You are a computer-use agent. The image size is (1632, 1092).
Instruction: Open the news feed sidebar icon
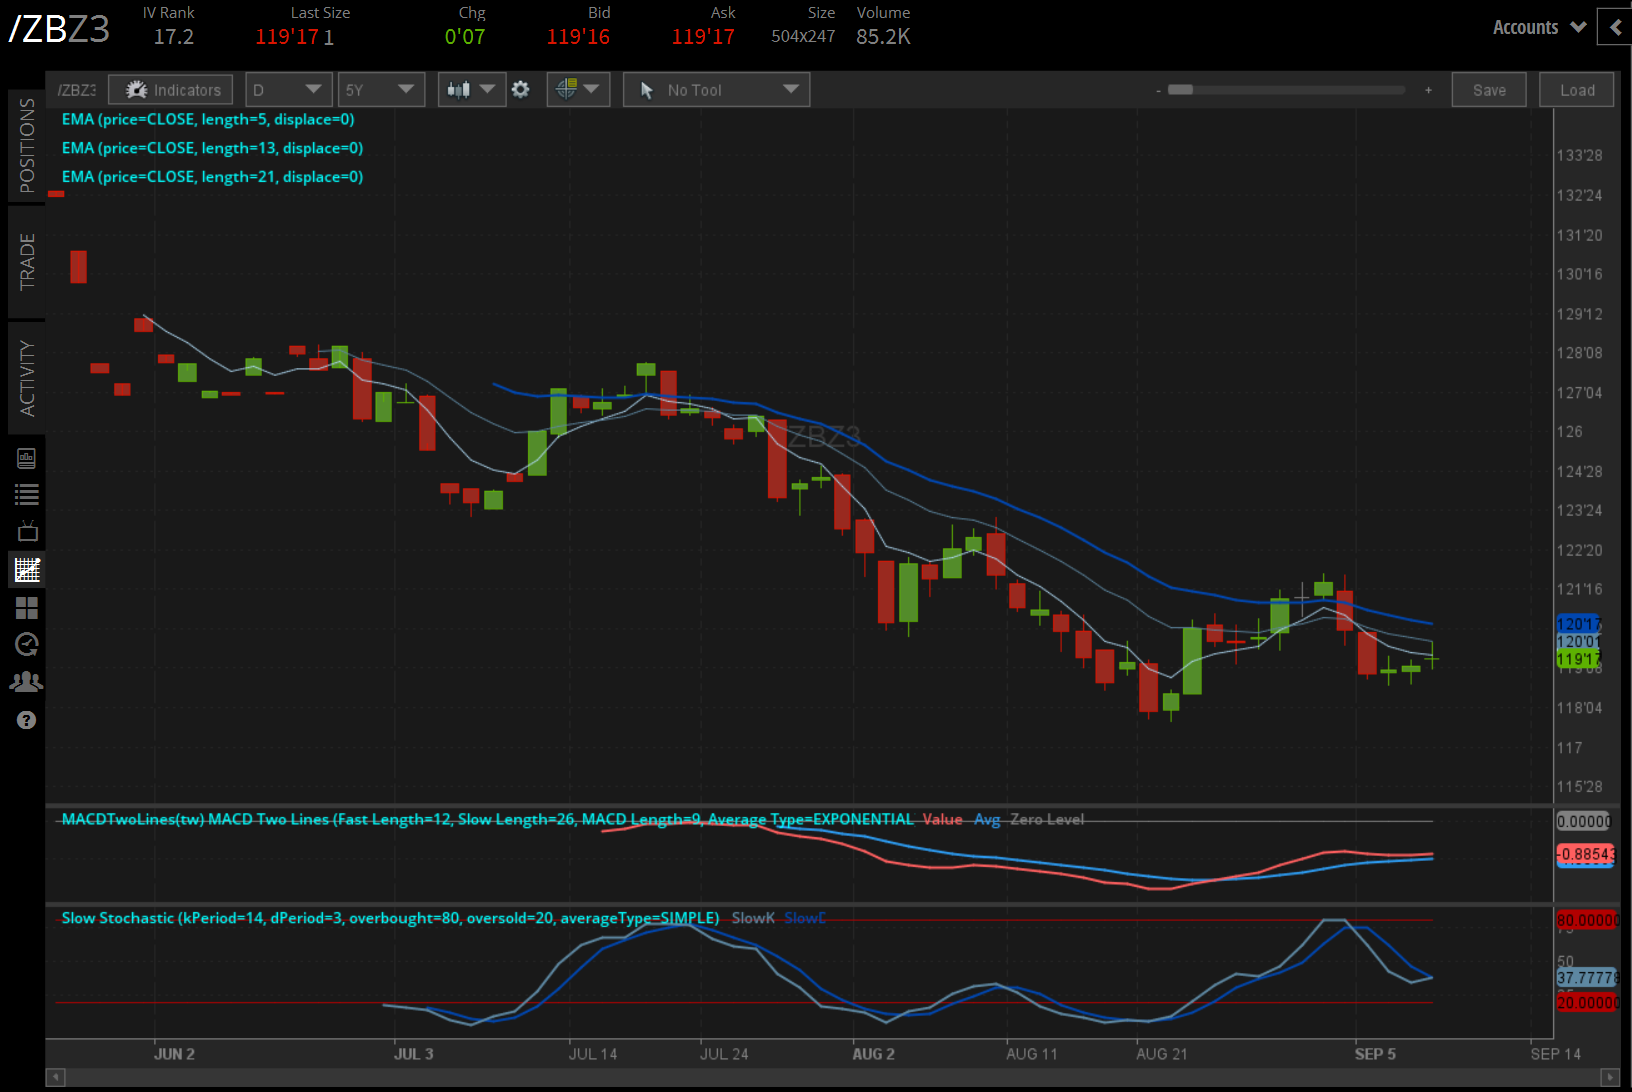27,458
